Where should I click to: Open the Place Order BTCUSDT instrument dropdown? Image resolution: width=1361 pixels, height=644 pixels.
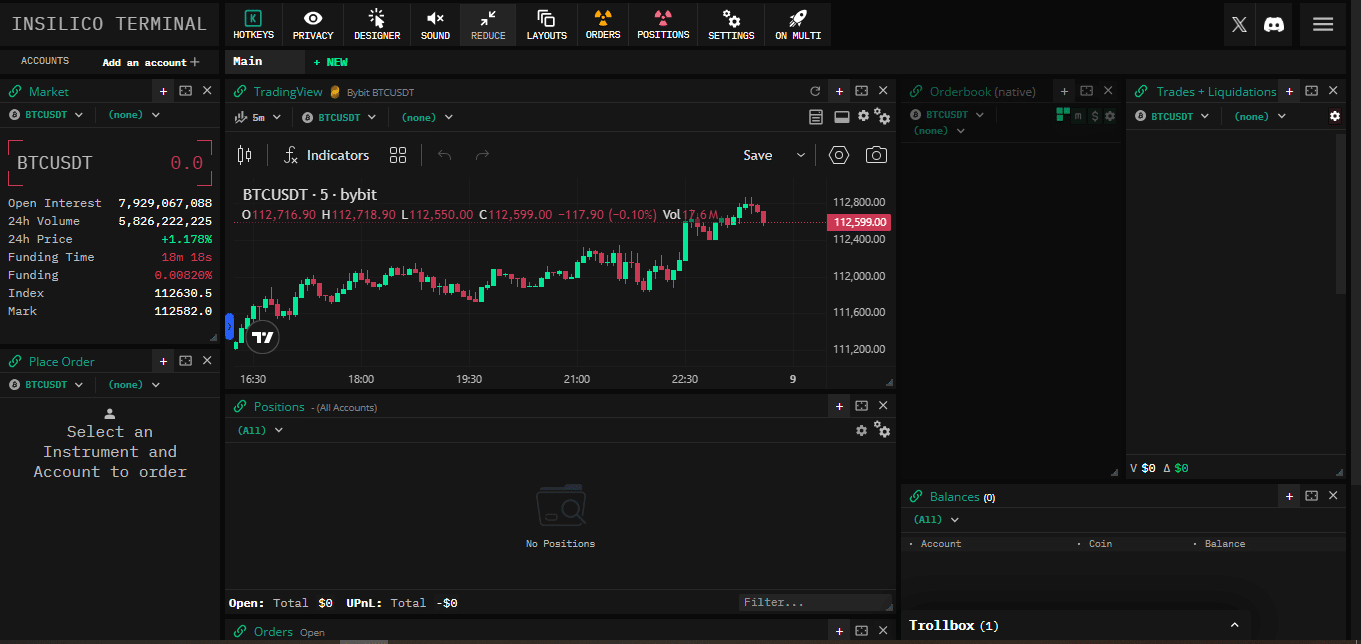click(46, 384)
